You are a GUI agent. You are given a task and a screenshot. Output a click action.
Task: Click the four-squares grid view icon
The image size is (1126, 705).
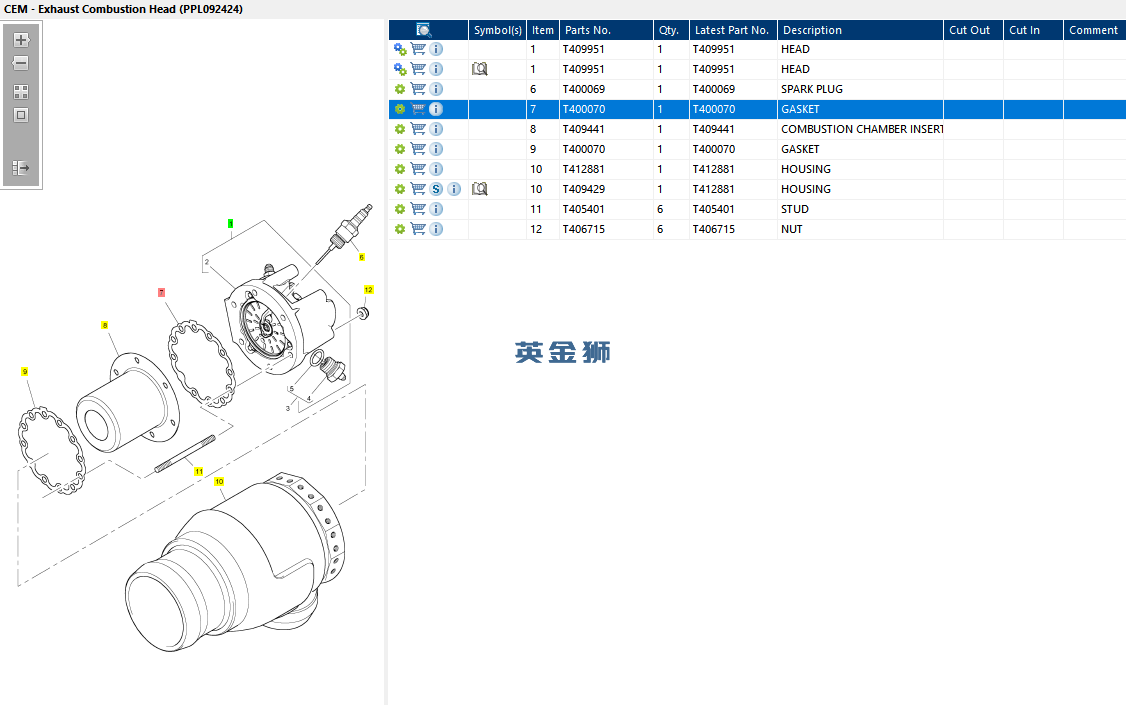click(21, 92)
